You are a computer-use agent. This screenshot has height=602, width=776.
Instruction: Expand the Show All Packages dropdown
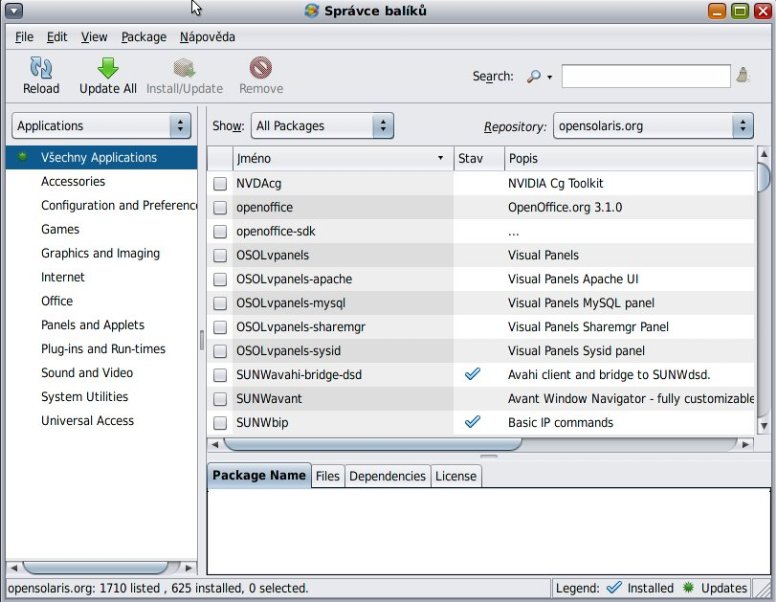click(322, 126)
